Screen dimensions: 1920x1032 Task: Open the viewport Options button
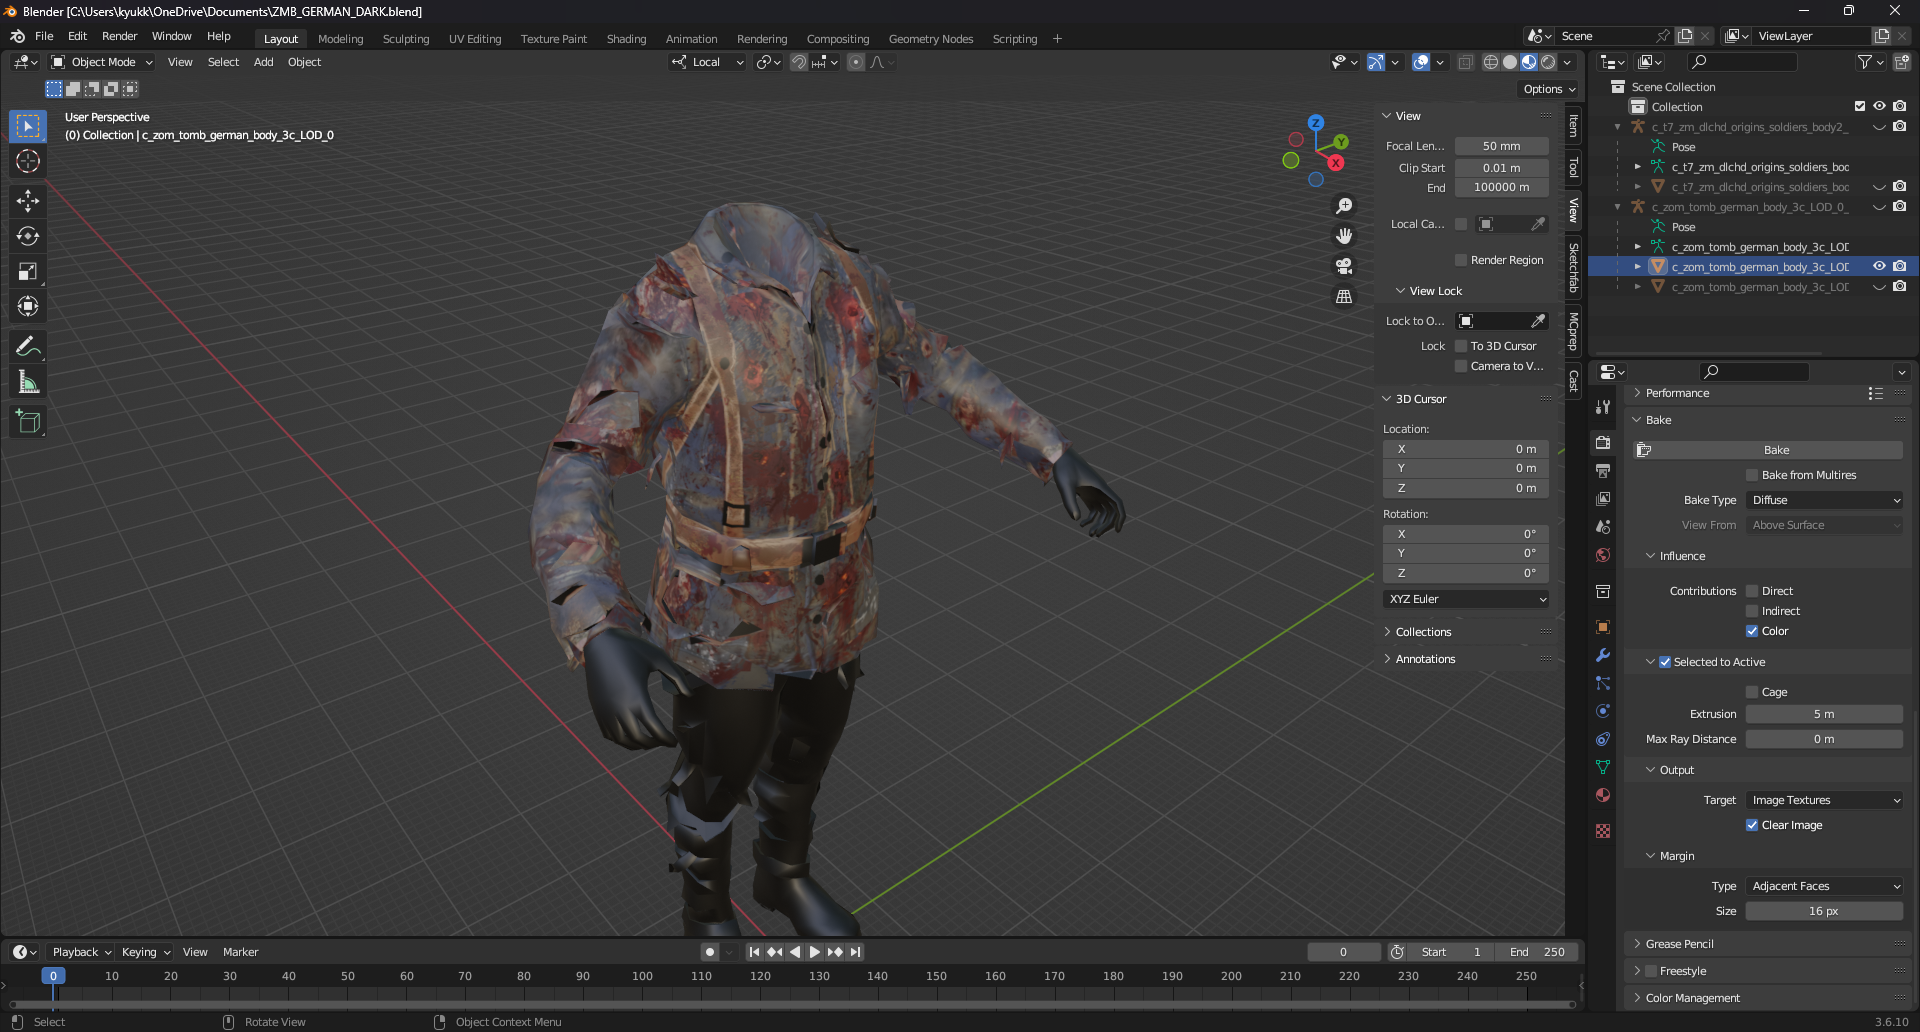[x=1549, y=89]
